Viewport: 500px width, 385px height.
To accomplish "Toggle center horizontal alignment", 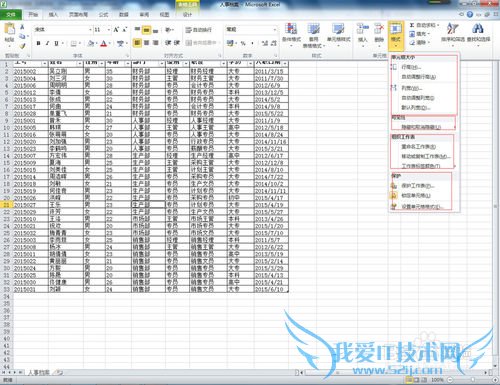I will tap(146, 43).
